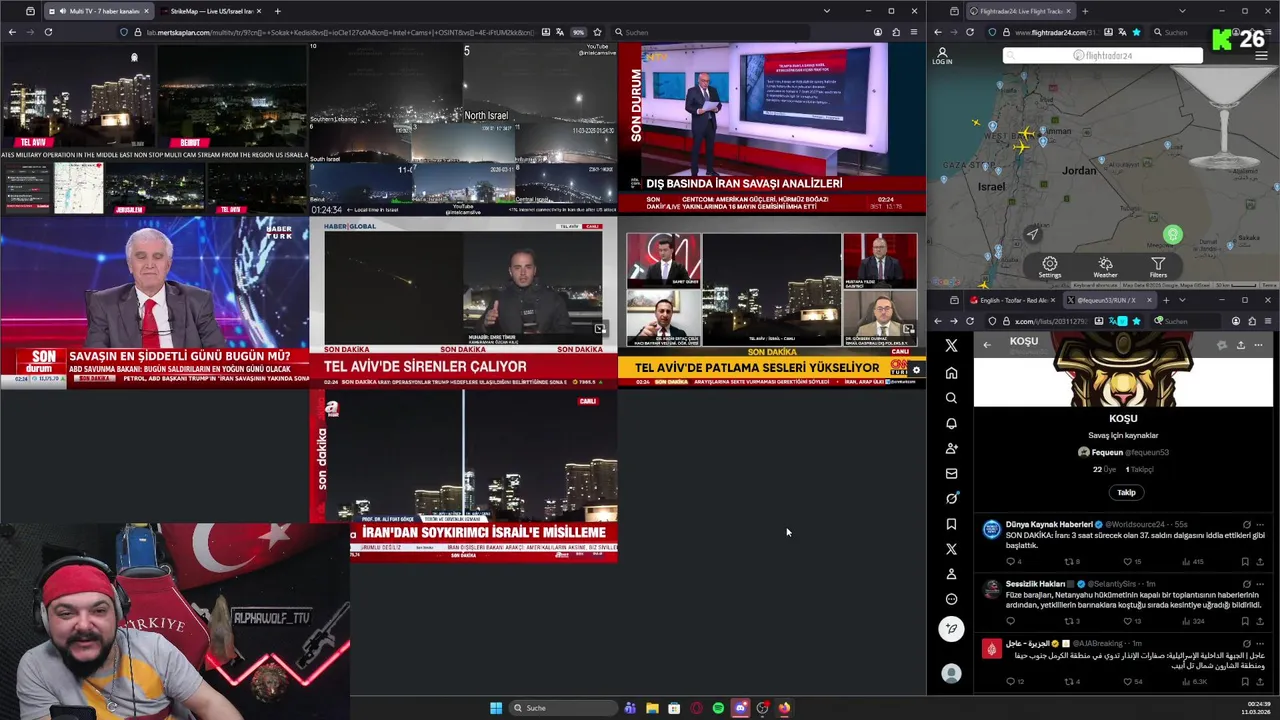Click the Windows Start button
This screenshot has width=1280, height=720.
(x=496, y=708)
